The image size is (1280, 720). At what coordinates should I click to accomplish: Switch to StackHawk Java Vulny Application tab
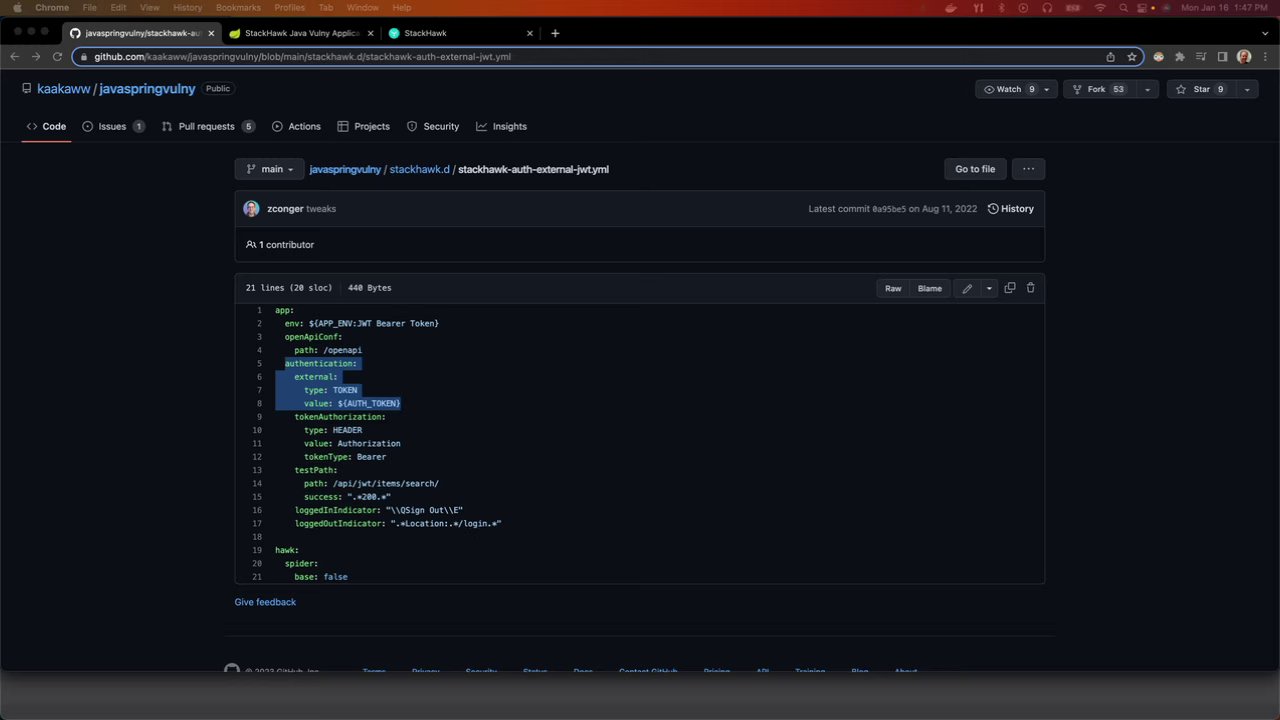300,33
